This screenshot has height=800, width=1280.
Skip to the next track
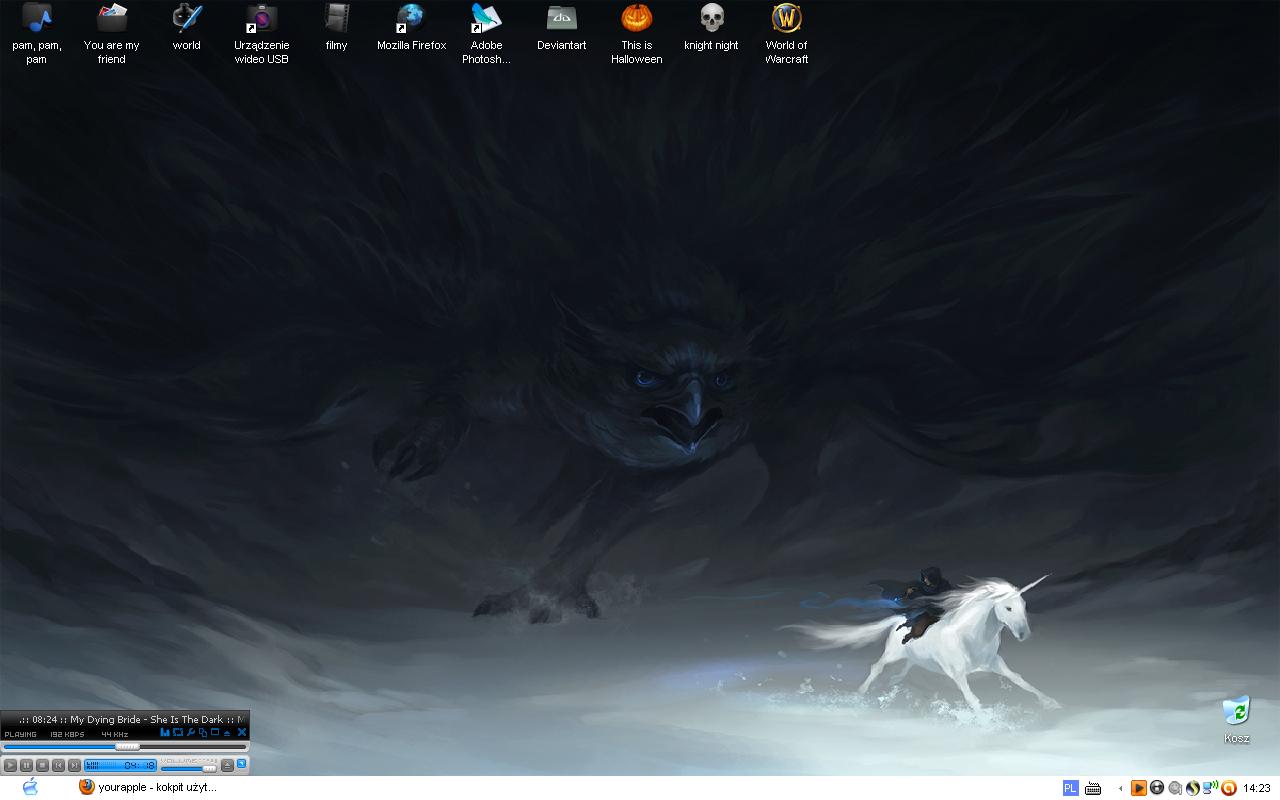(74, 765)
